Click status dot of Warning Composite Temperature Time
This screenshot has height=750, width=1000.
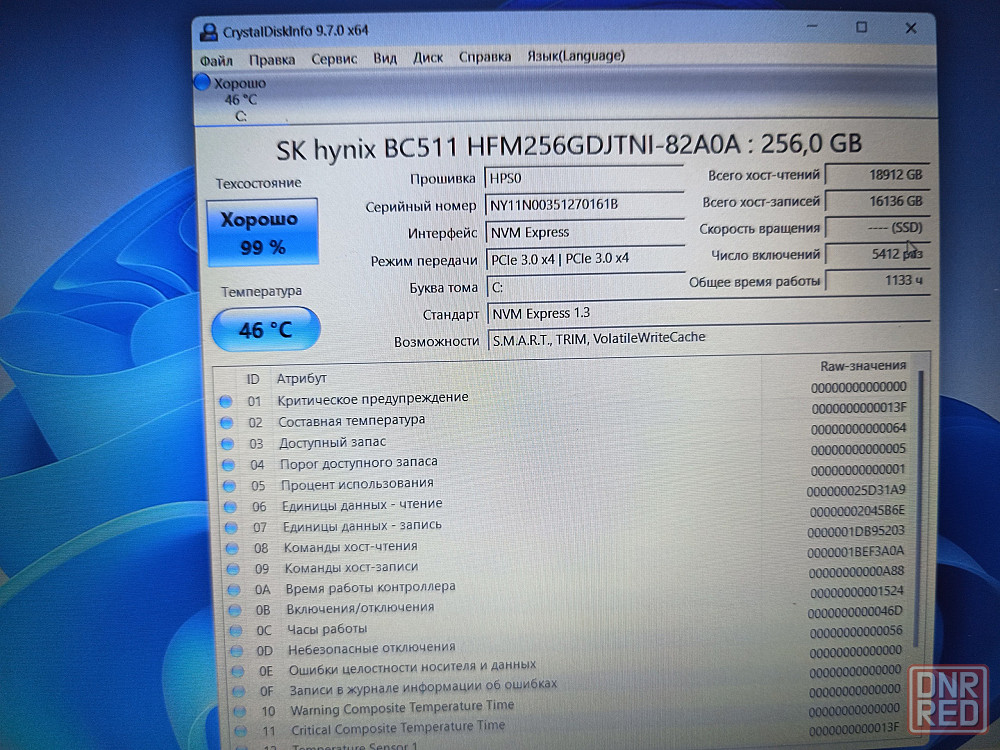click(x=240, y=711)
